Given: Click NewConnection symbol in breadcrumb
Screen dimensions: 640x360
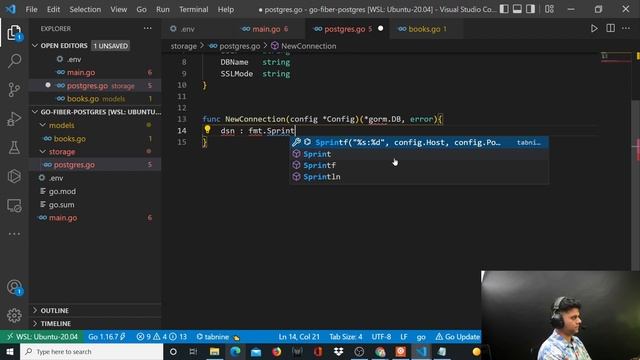Looking at the screenshot, I should point(309,46).
